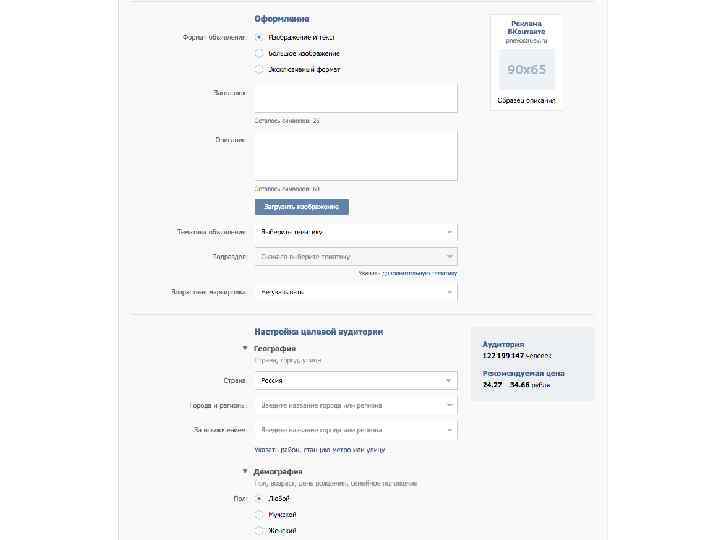
Task: Open the 'Страна' dropdown showing Россия
Action: coord(355,381)
